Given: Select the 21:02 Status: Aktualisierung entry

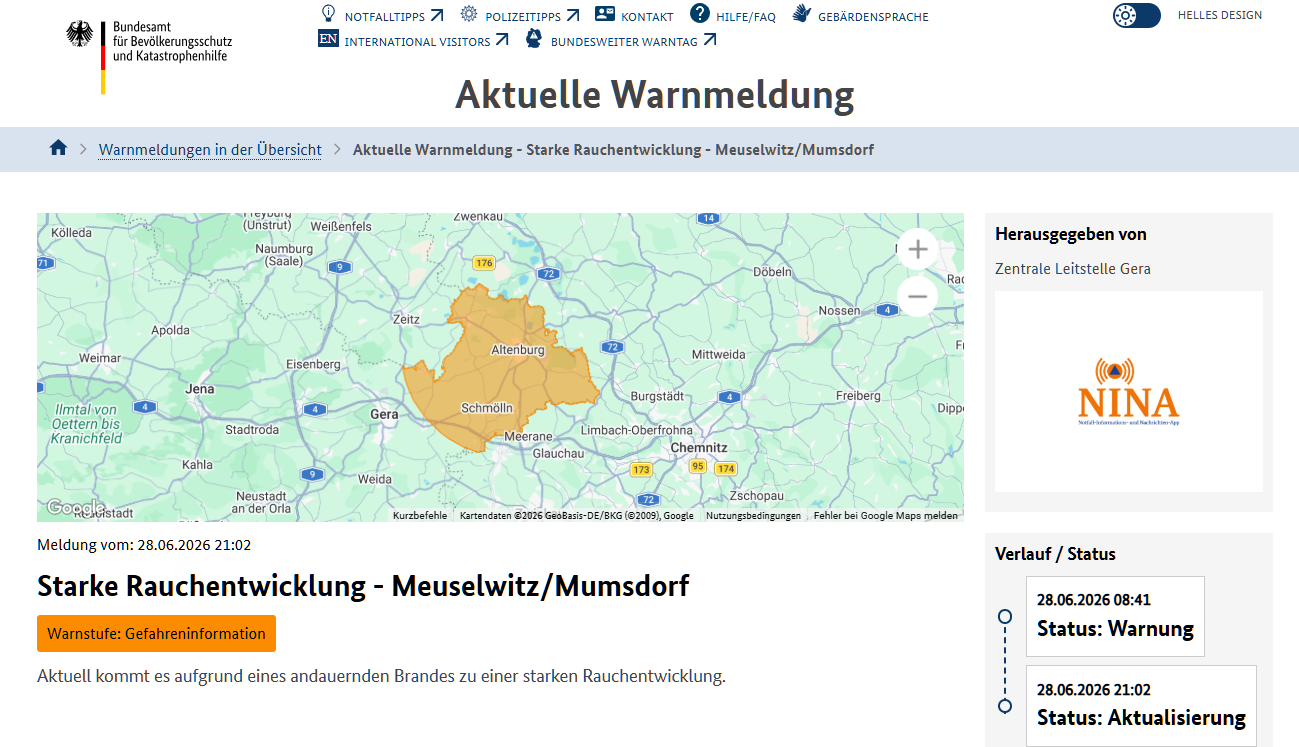Looking at the screenshot, I should click(x=1141, y=705).
